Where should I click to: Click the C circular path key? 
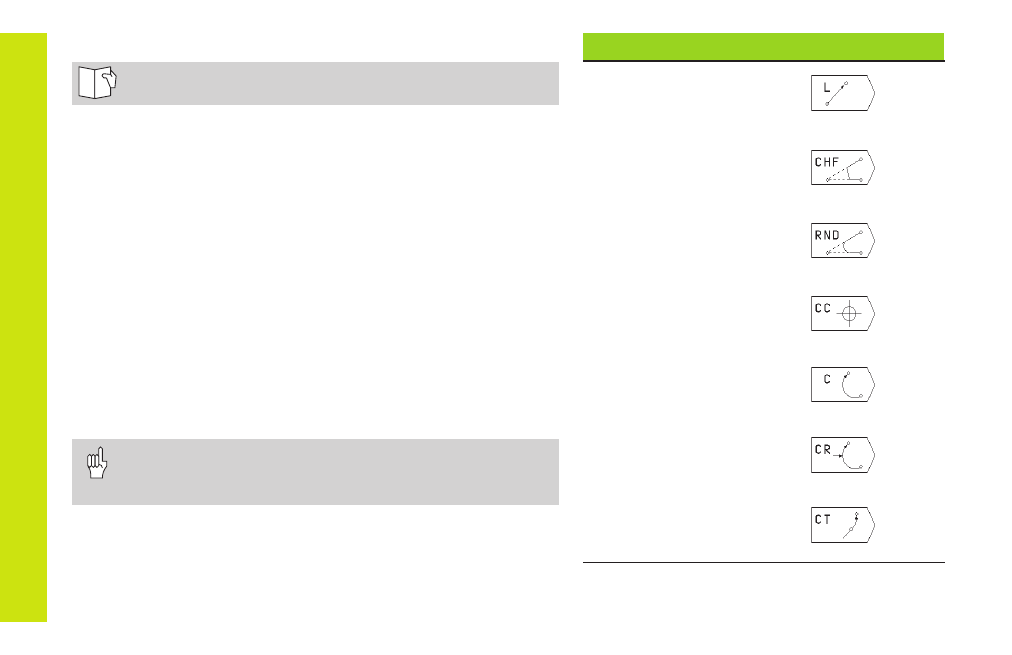click(x=843, y=385)
